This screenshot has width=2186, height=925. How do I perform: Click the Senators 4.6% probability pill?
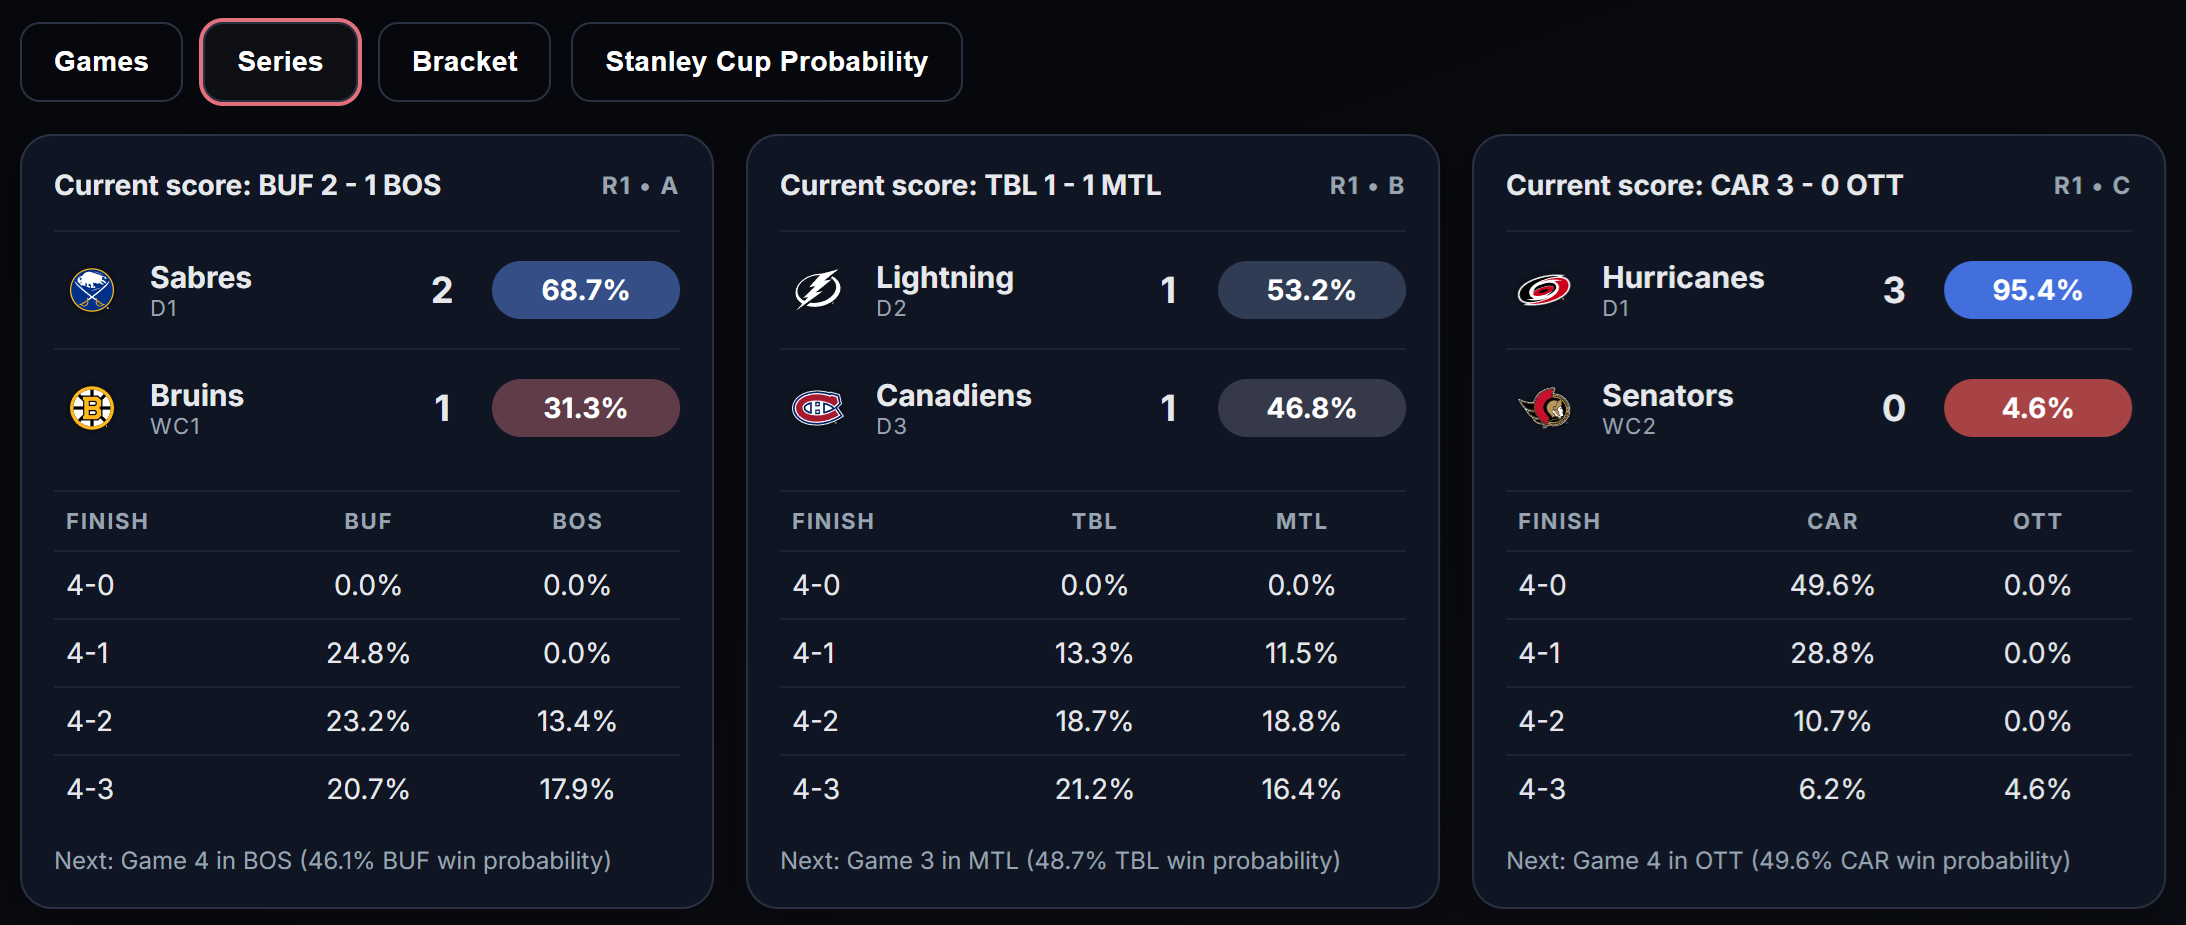[2037, 408]
